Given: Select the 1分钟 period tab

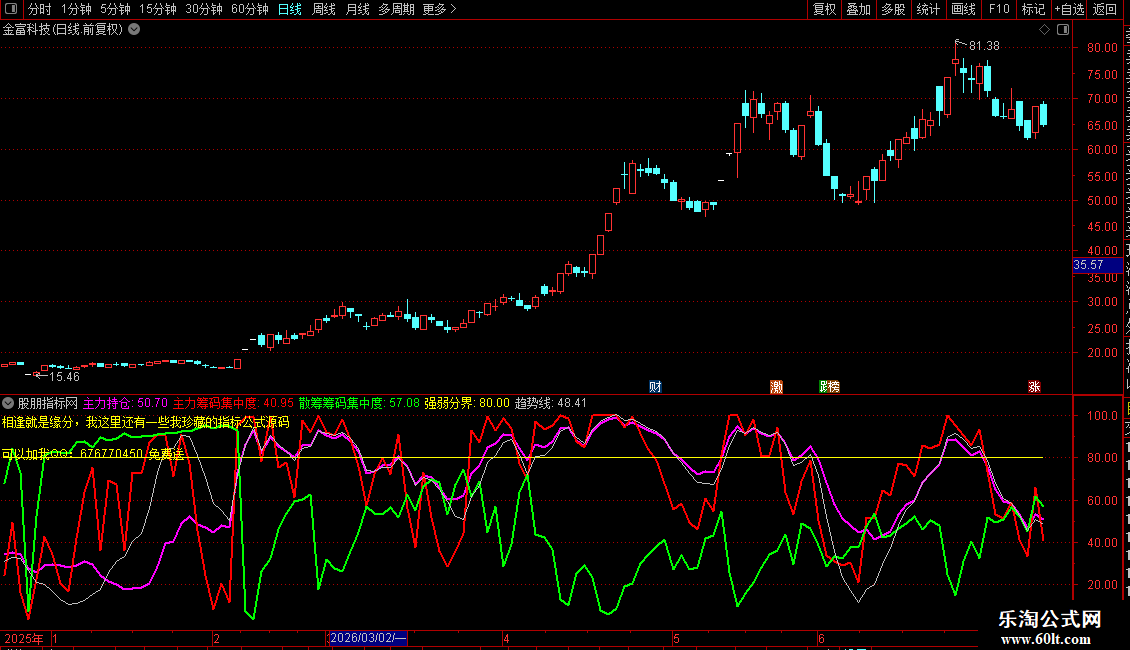Looking at the screenshot, I should 76,9.
